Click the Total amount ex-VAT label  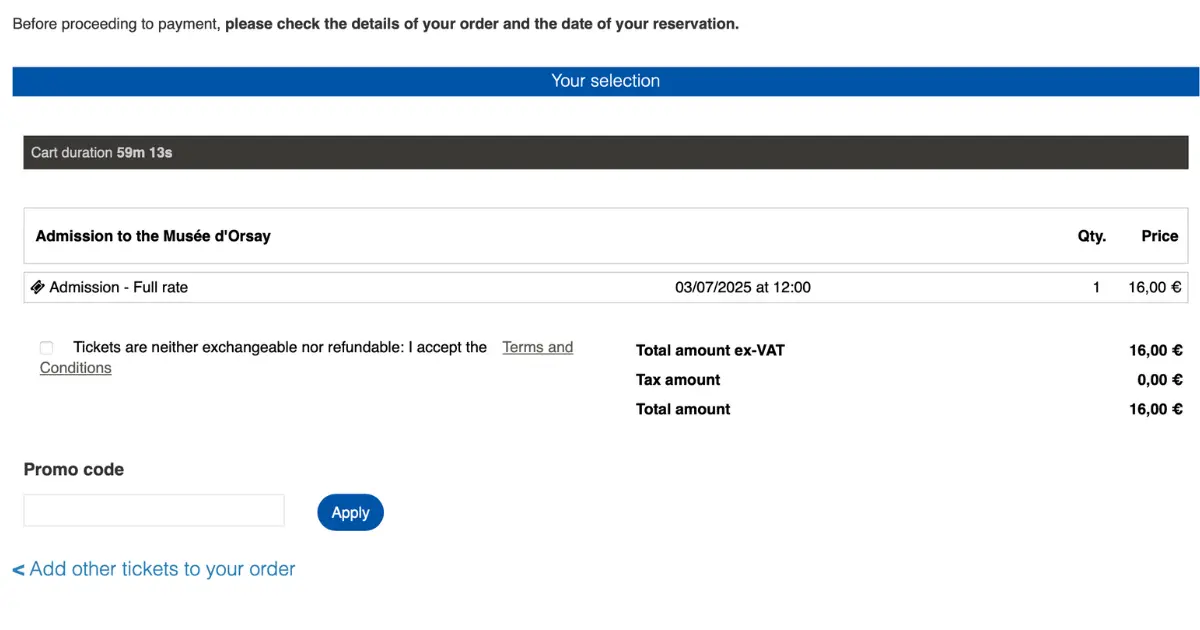(710, 350)
